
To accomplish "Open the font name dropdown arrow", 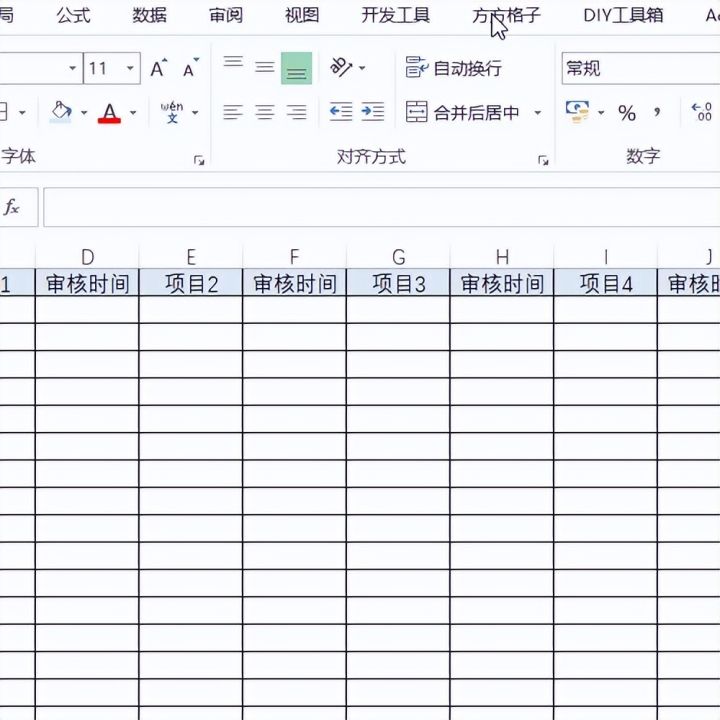I will 73,68.
